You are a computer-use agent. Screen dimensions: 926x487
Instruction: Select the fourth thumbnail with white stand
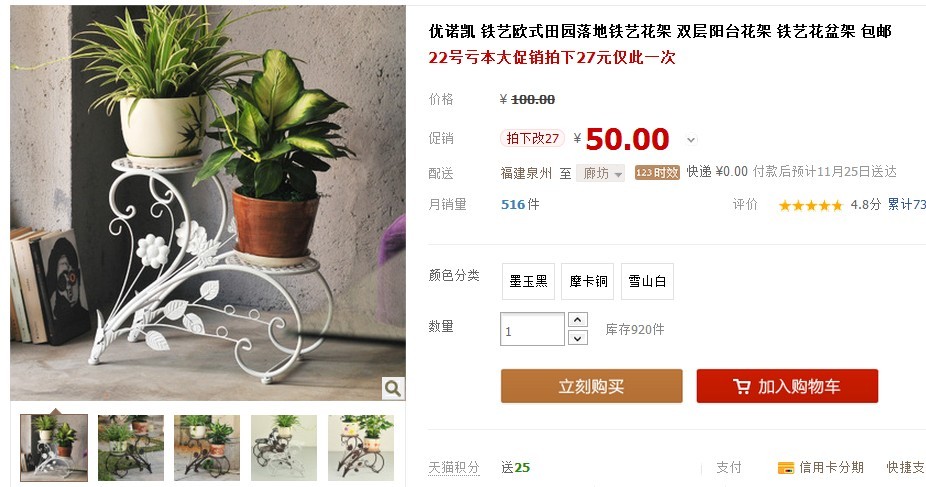(x=284, y=447)
